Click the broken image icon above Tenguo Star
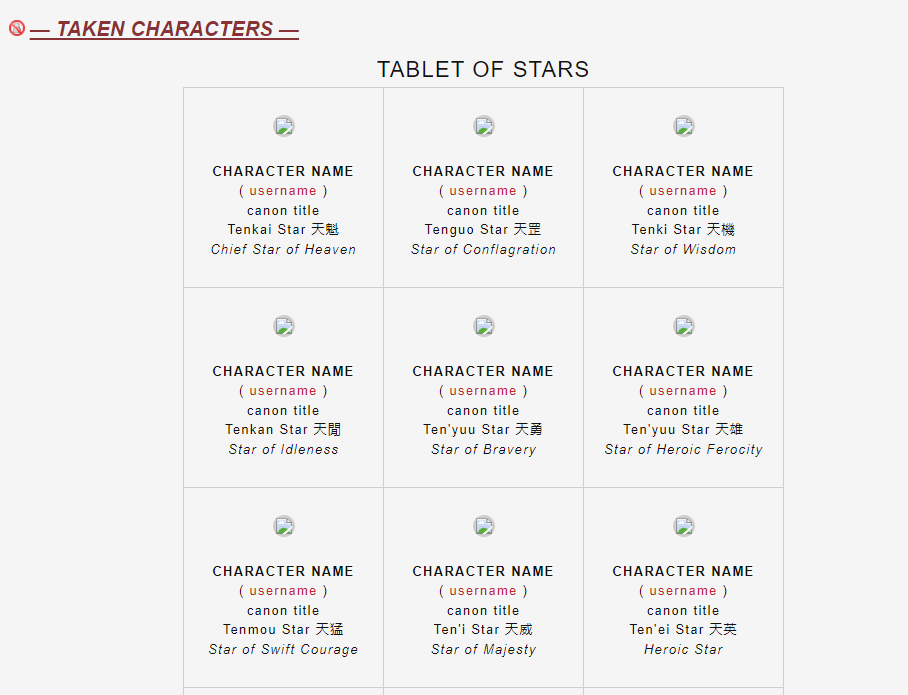The width and height of the screenshot is (908, 695). [x=484, y=126]
